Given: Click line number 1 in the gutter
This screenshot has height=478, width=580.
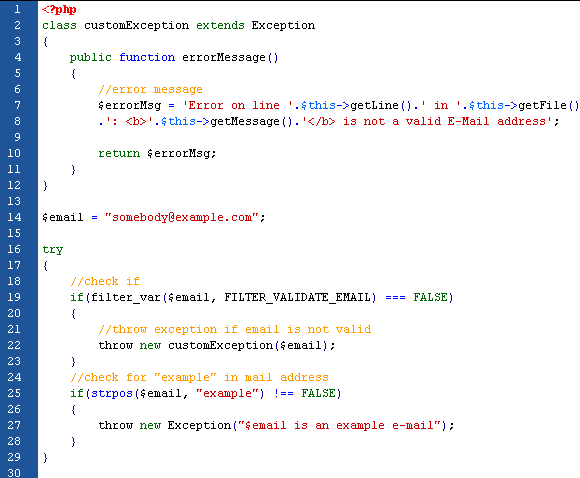Looking at the screenshot, I should [x=17, y=9].
